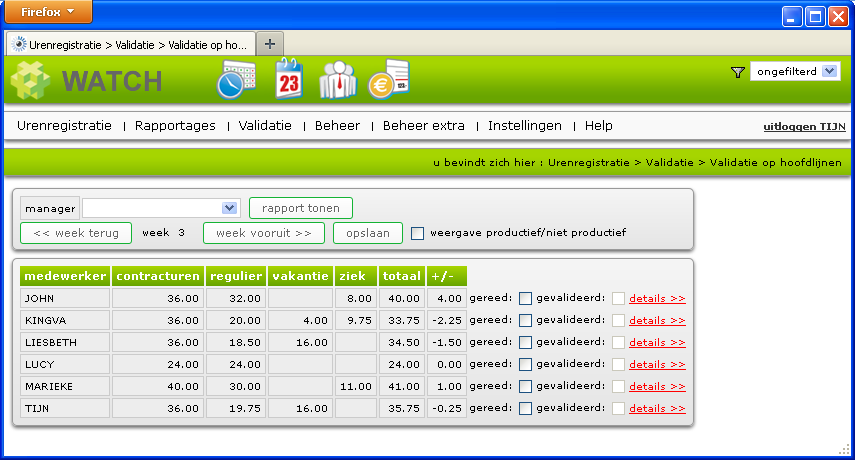Click the JOHN employee name field

coord(65,299)
